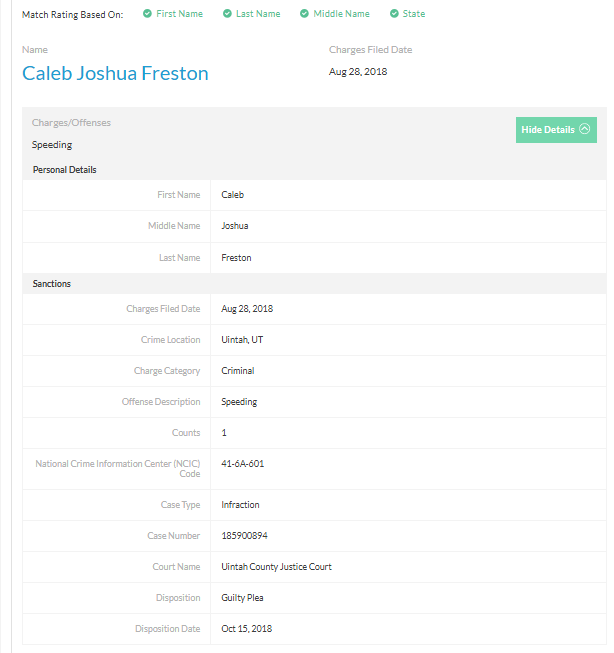Click the State green checkmark icon
Image resolution: width=614 pixels, height=653 pixels.
tap(394, 14)
